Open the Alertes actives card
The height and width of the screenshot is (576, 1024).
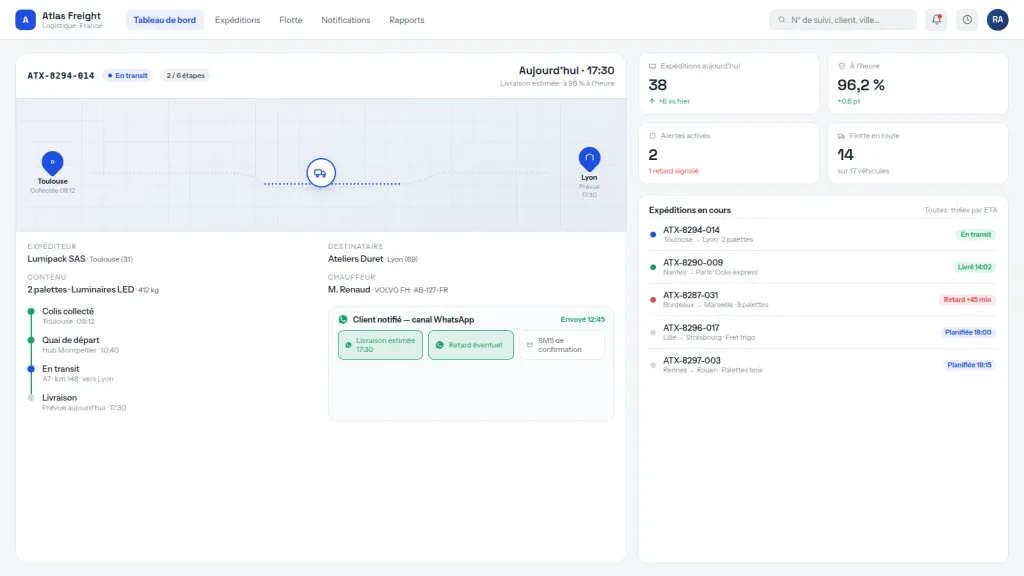click(x=728, y=153)
